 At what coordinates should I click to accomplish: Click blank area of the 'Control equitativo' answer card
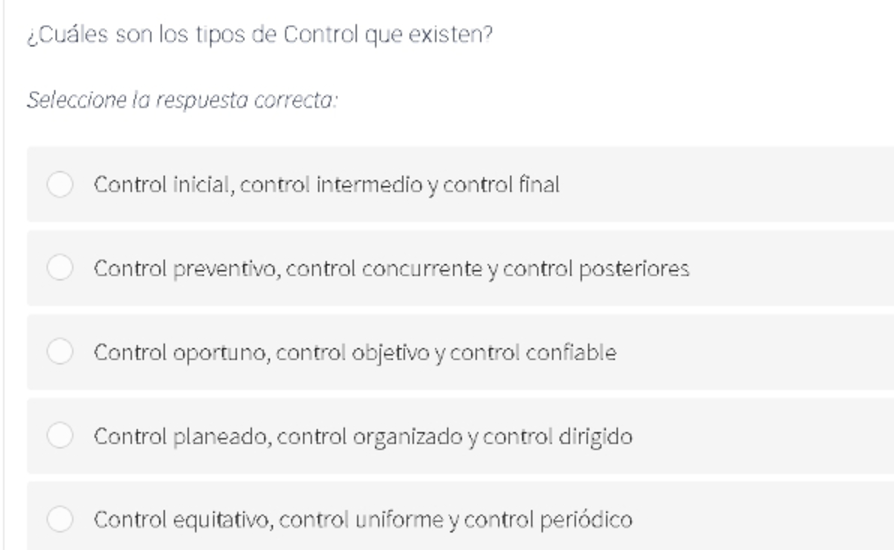click(x=764, y=516)
